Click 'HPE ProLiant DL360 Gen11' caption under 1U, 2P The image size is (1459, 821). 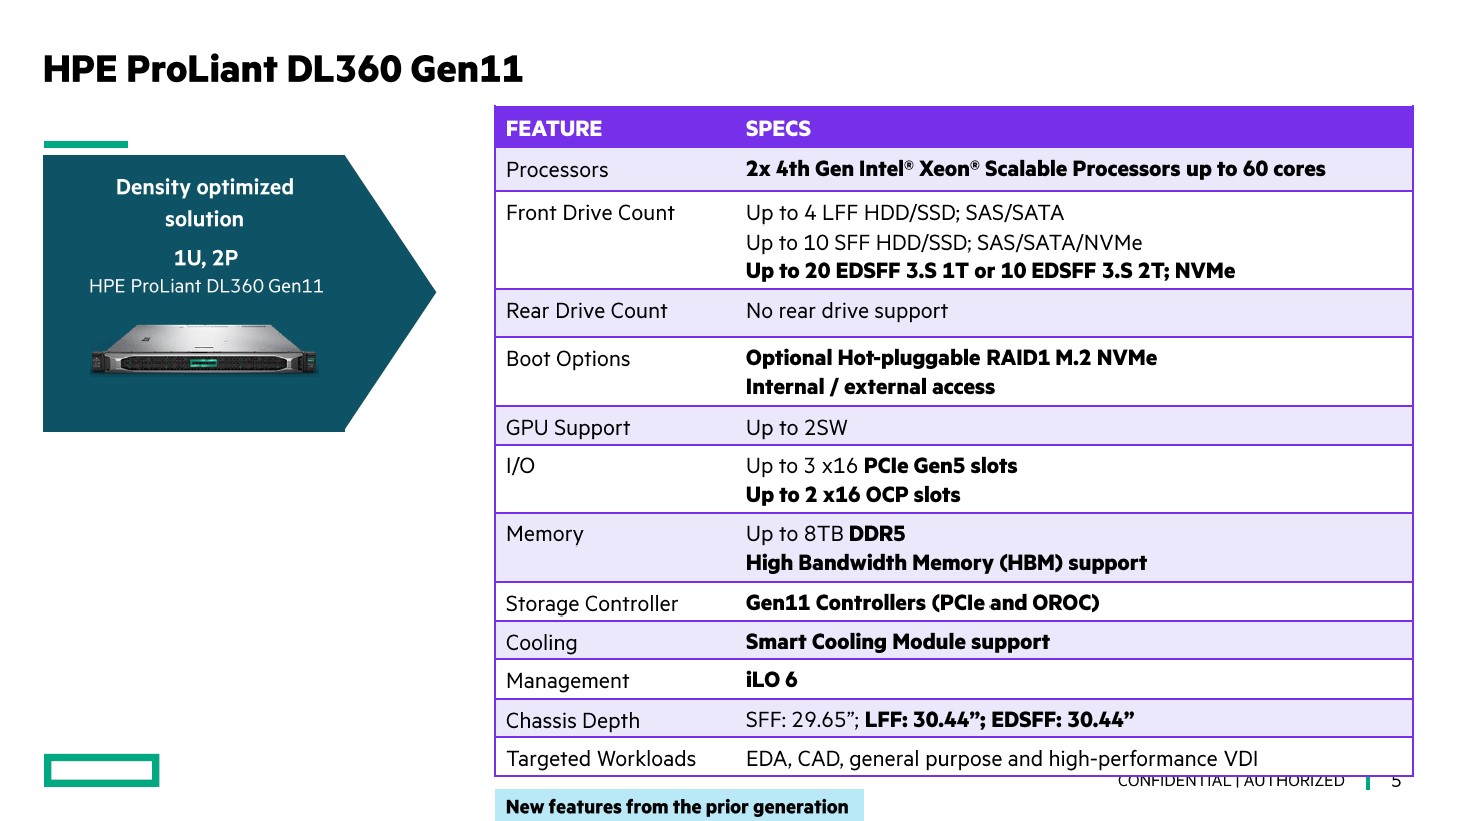(206, 286)
